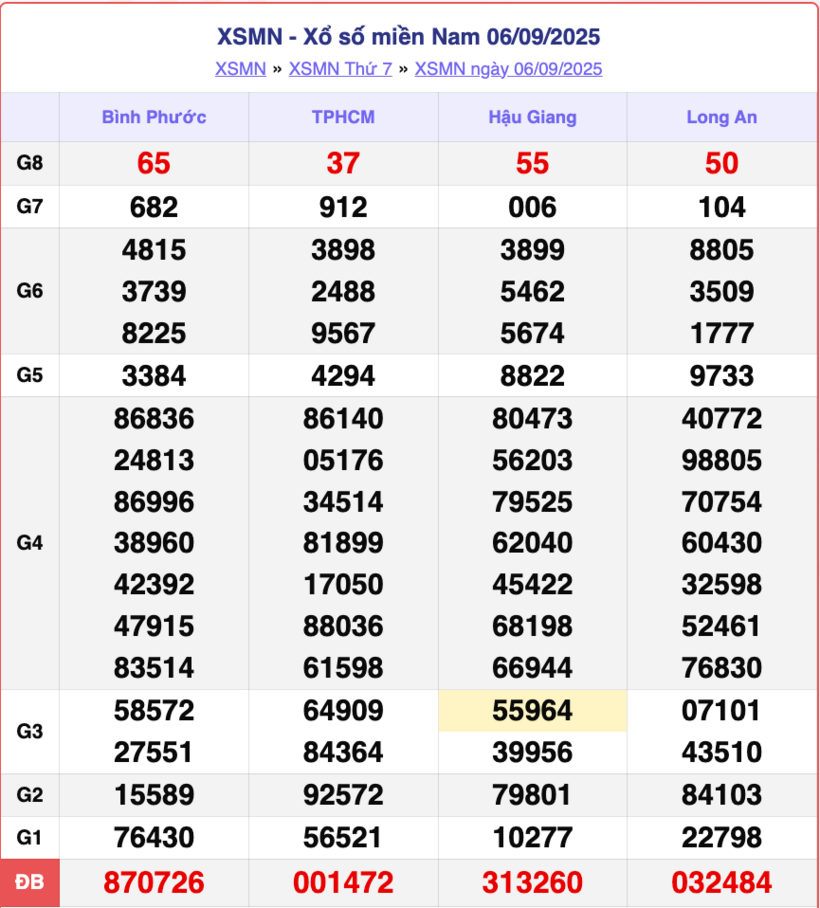
Task: Select the TPHCM column header
Action: tap(343, 117)
